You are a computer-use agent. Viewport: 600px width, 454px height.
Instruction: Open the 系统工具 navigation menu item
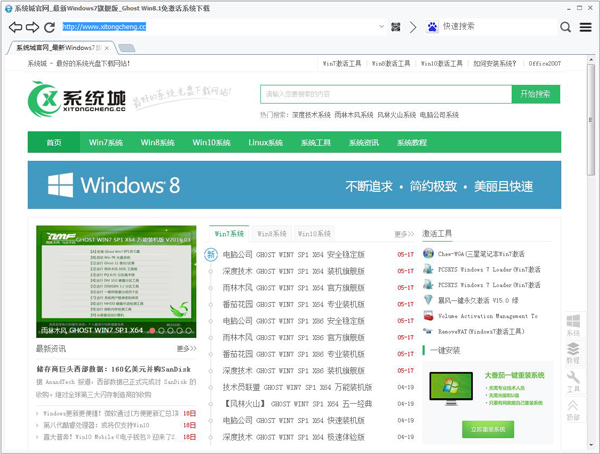point(316,142)
